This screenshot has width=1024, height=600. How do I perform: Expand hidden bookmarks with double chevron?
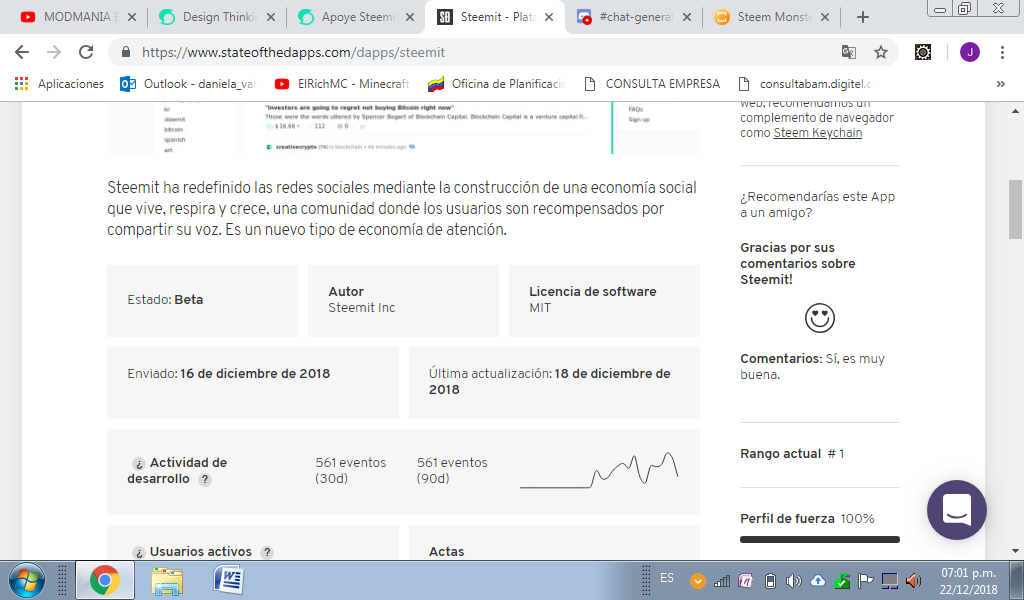1000,84
